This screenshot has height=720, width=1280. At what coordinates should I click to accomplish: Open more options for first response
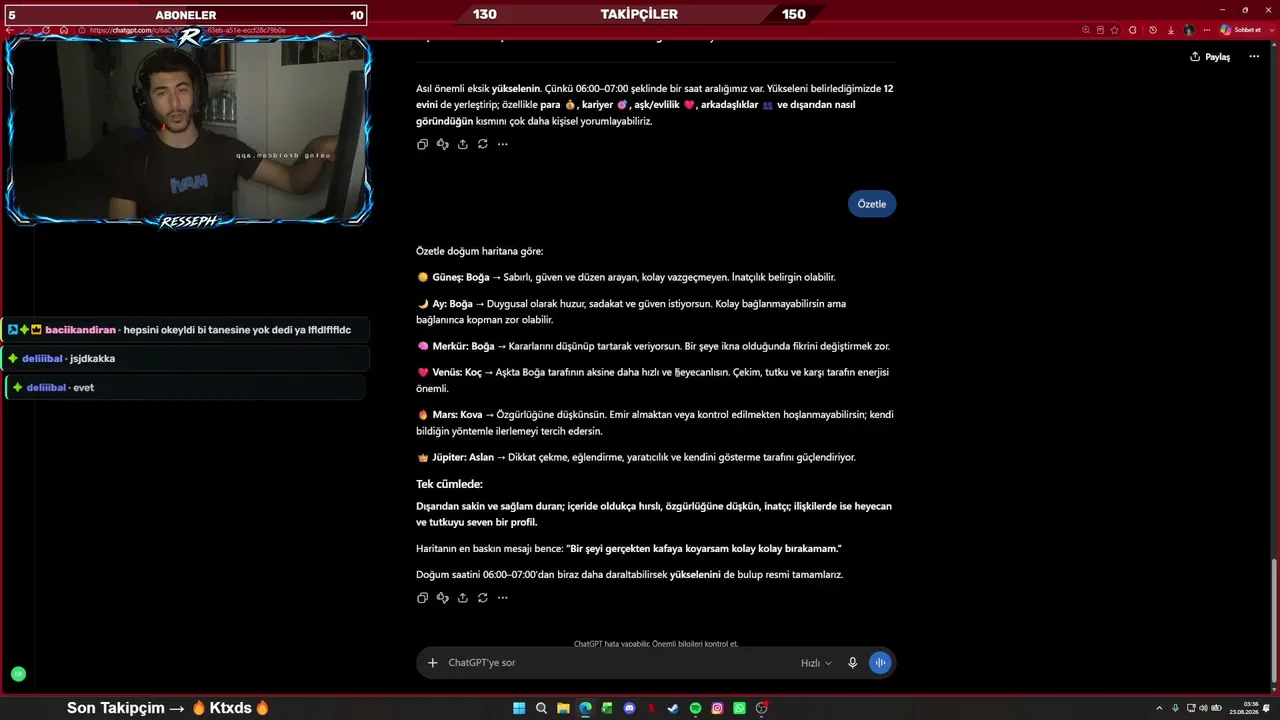pyautogui.click(x=502, y=144)
